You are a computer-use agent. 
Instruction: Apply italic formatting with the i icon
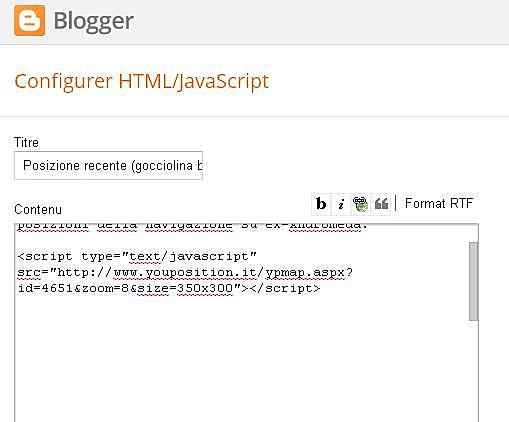(x=341, y=204)
